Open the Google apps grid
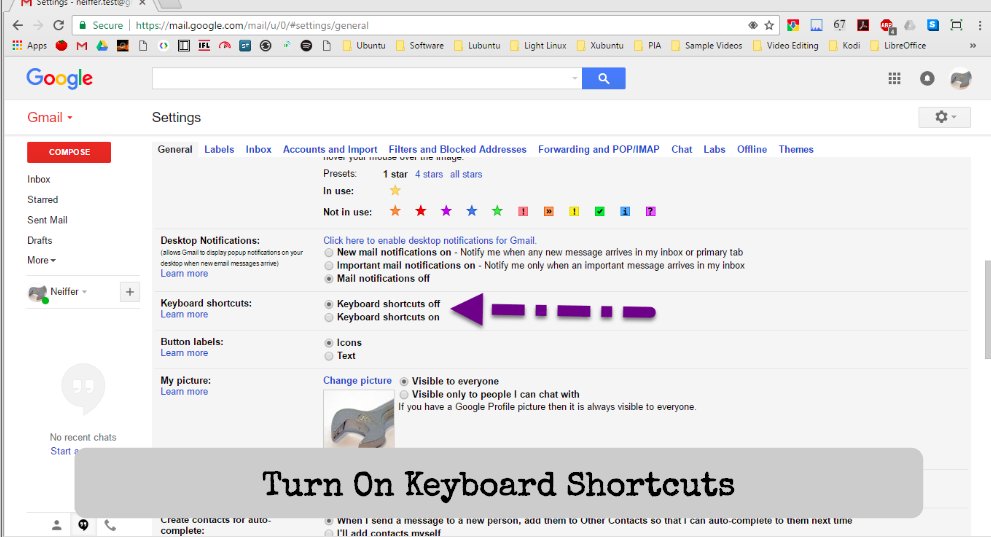991x537 pixels. 894,78
